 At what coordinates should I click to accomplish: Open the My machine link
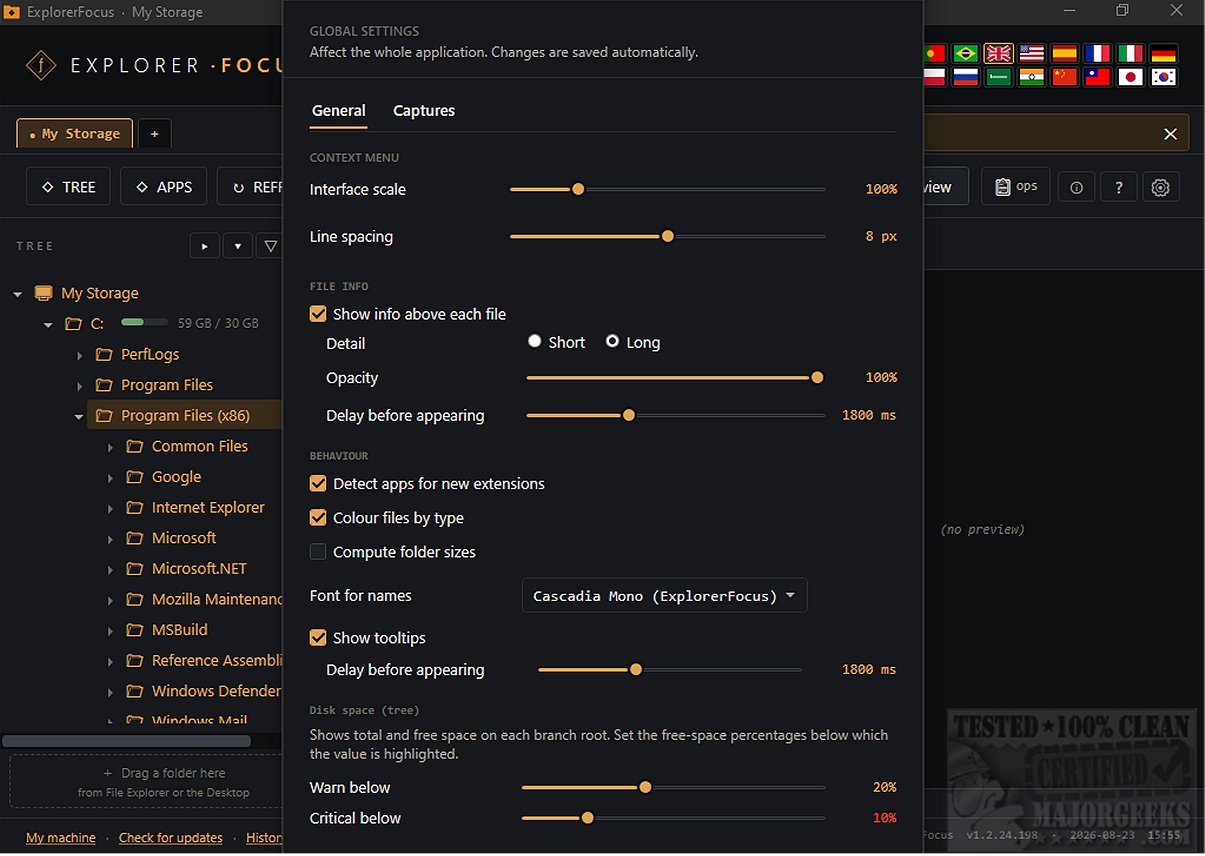[x=61, y=838]
